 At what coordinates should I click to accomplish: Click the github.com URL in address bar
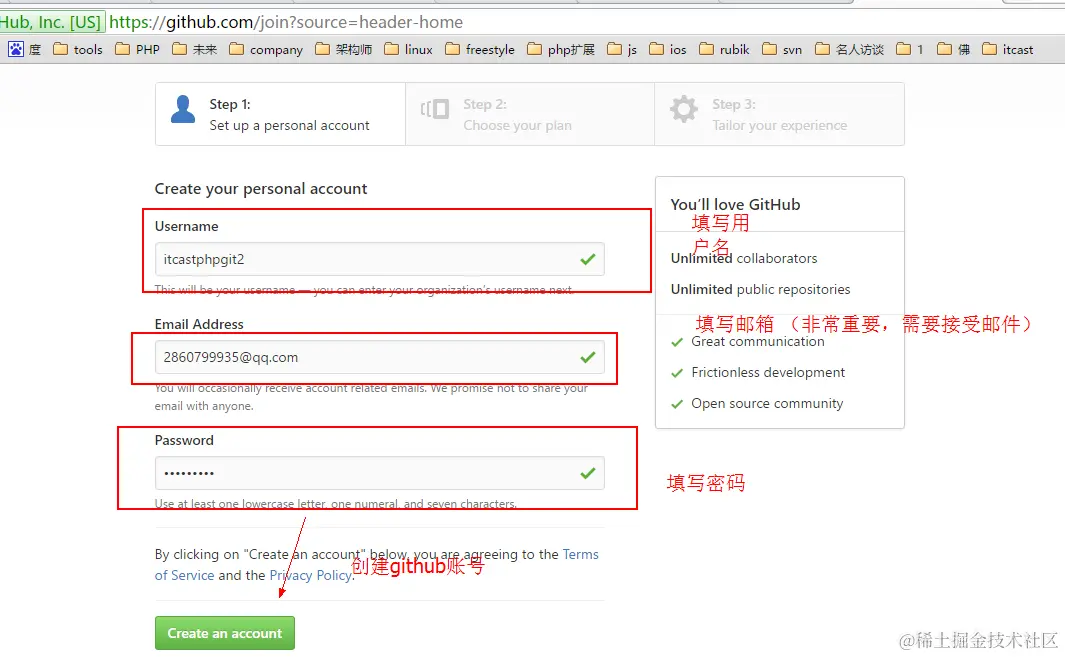285,22
